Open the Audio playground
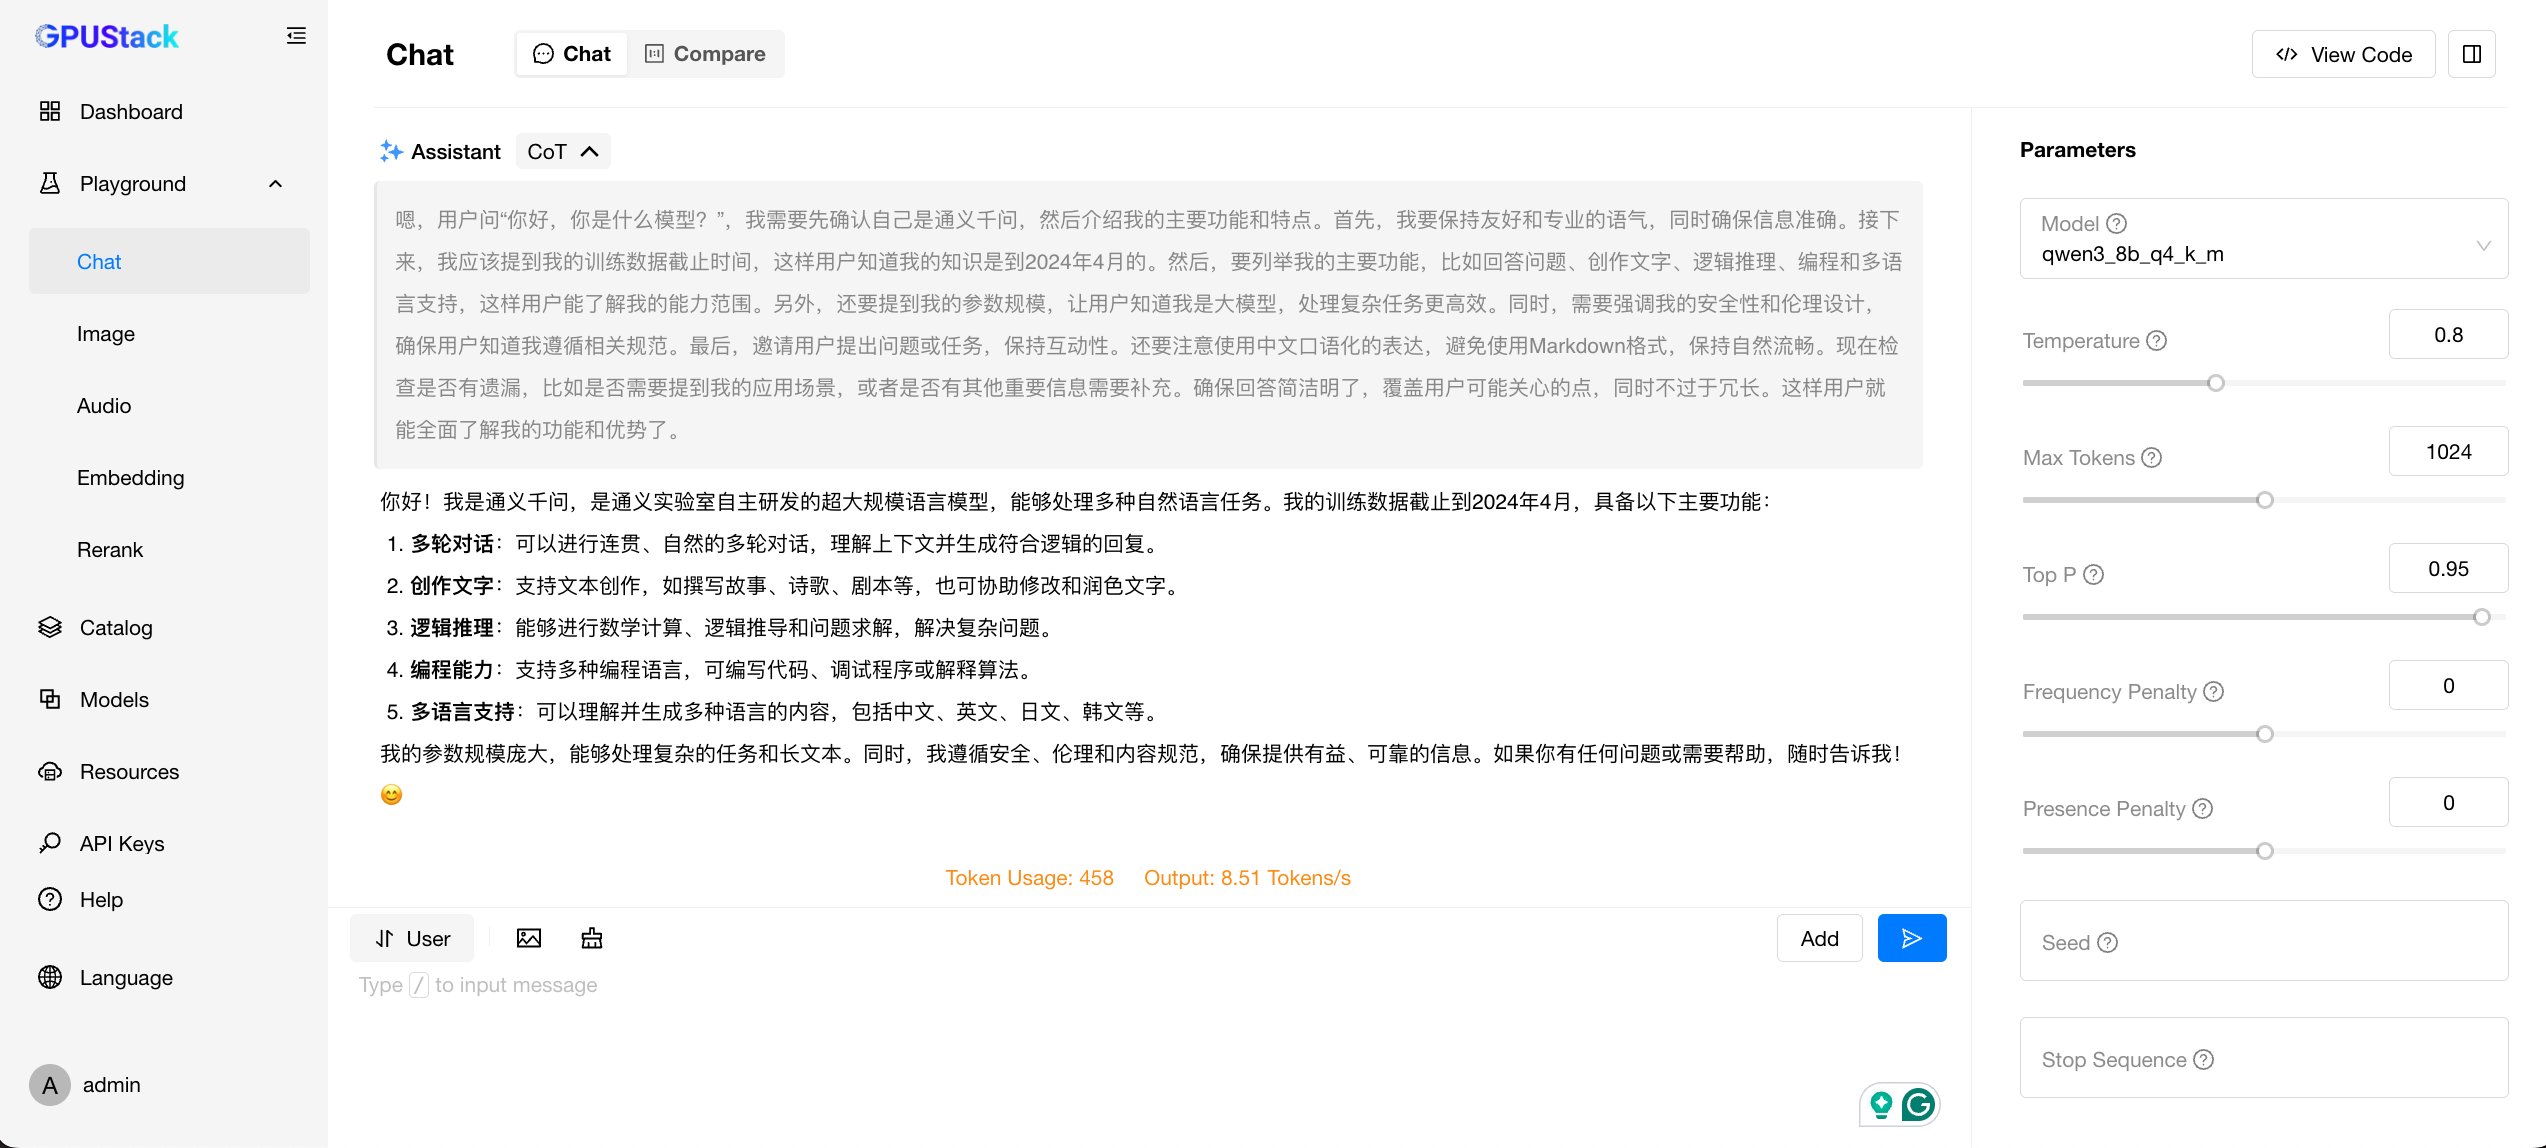The width and height of the screenshot is (2546, 1148). coord(104,406)
